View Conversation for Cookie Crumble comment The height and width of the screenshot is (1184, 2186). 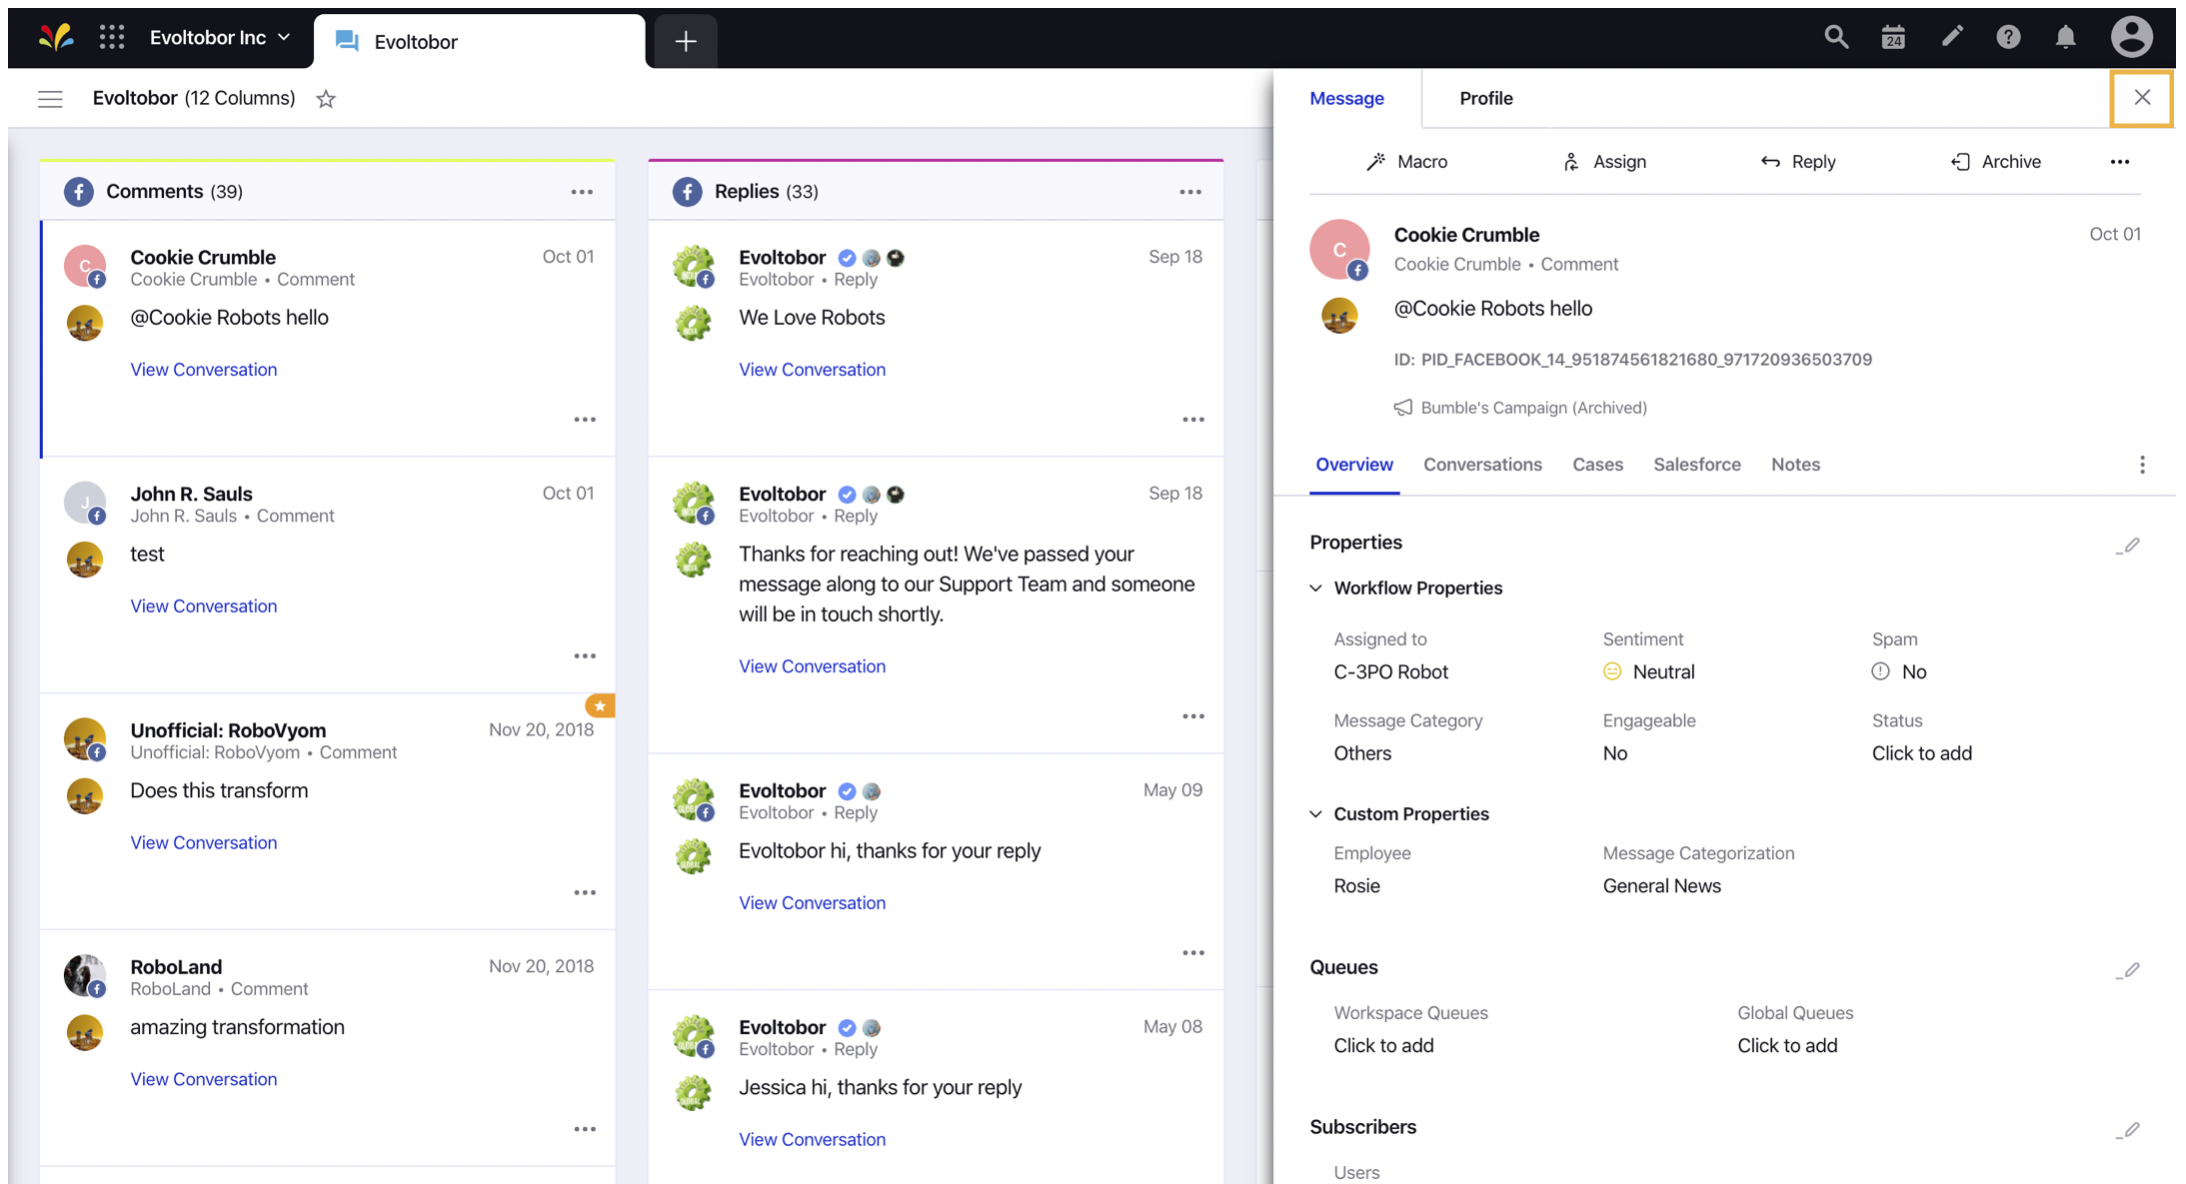(x=204, y=369)
